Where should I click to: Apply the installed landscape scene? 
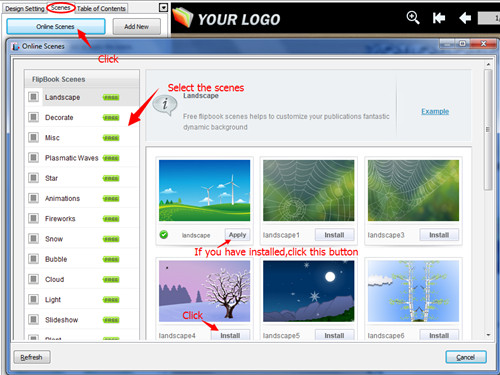(x=237, y=235)
